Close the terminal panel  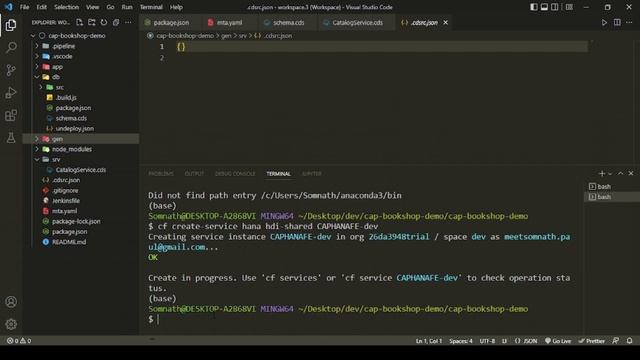click(631, 173)
